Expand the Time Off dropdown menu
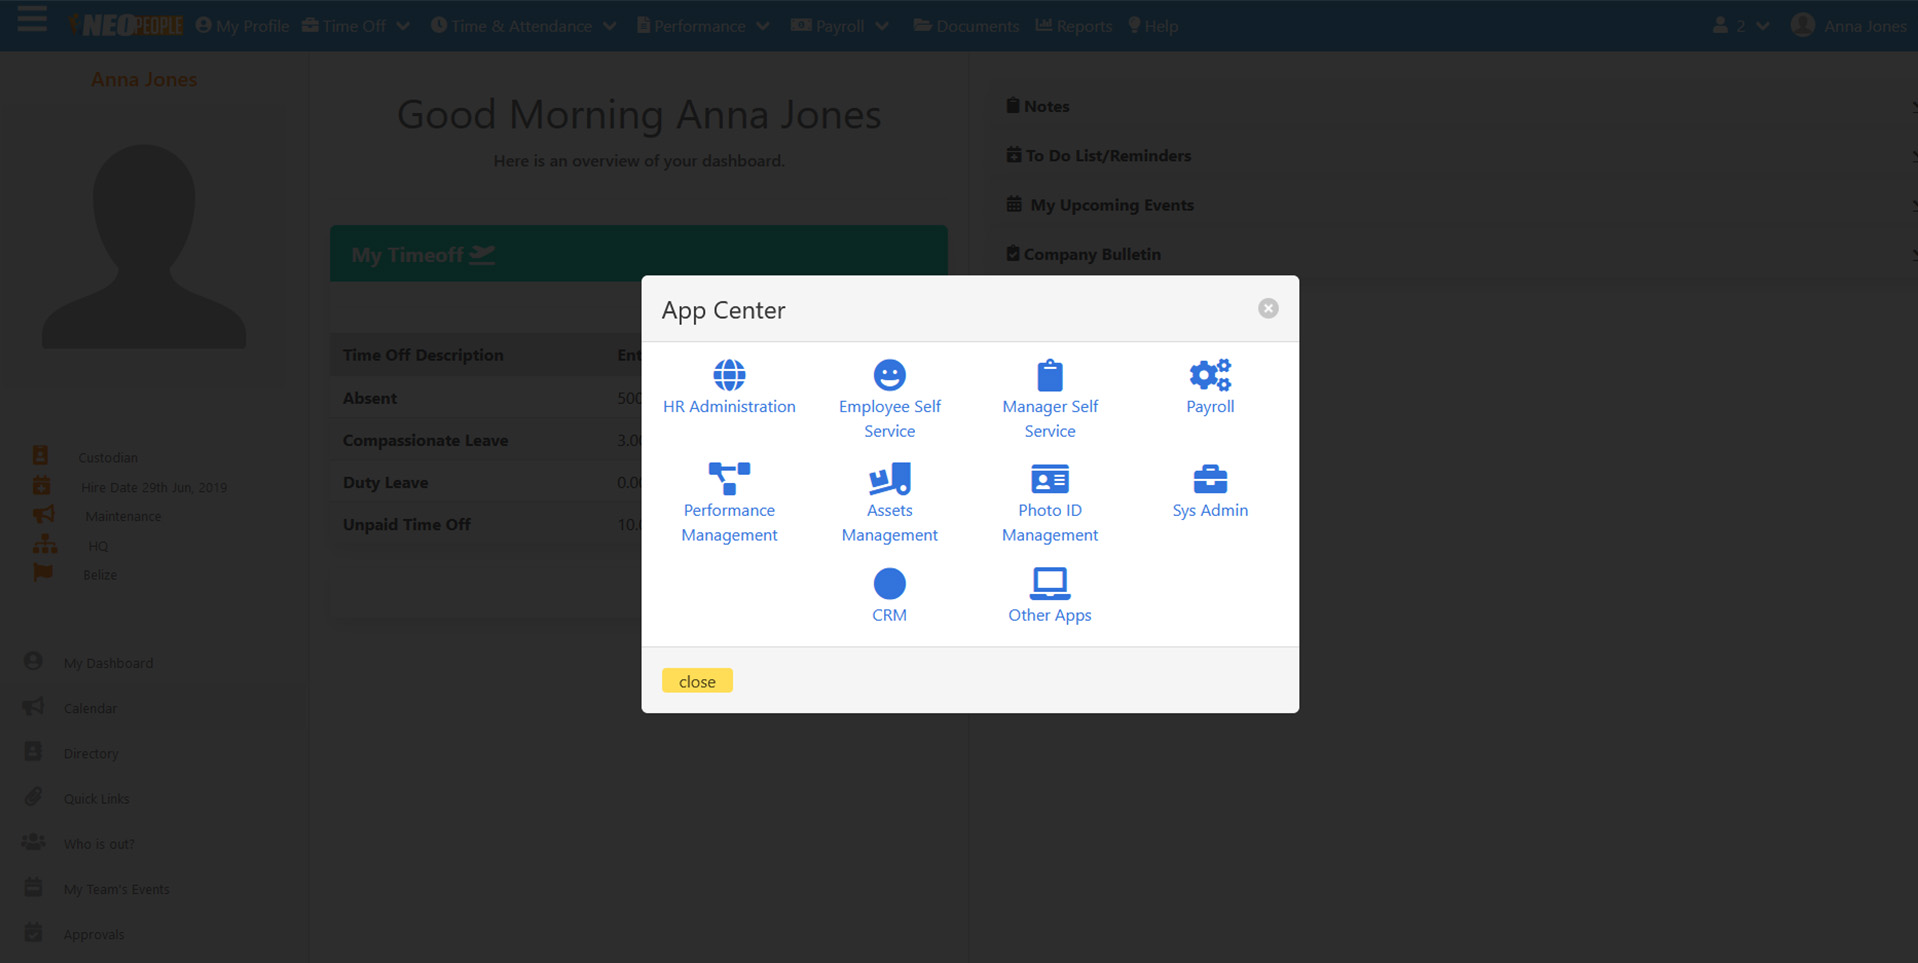This screenshot has width=1918, height=963. (356, 26)
